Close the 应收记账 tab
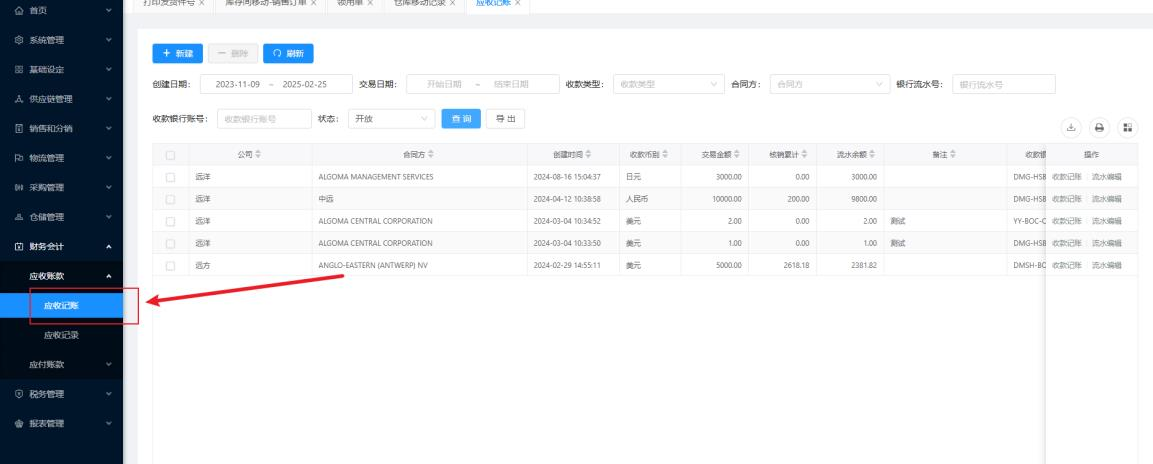 pyautogui.click(x=517, y=4)
